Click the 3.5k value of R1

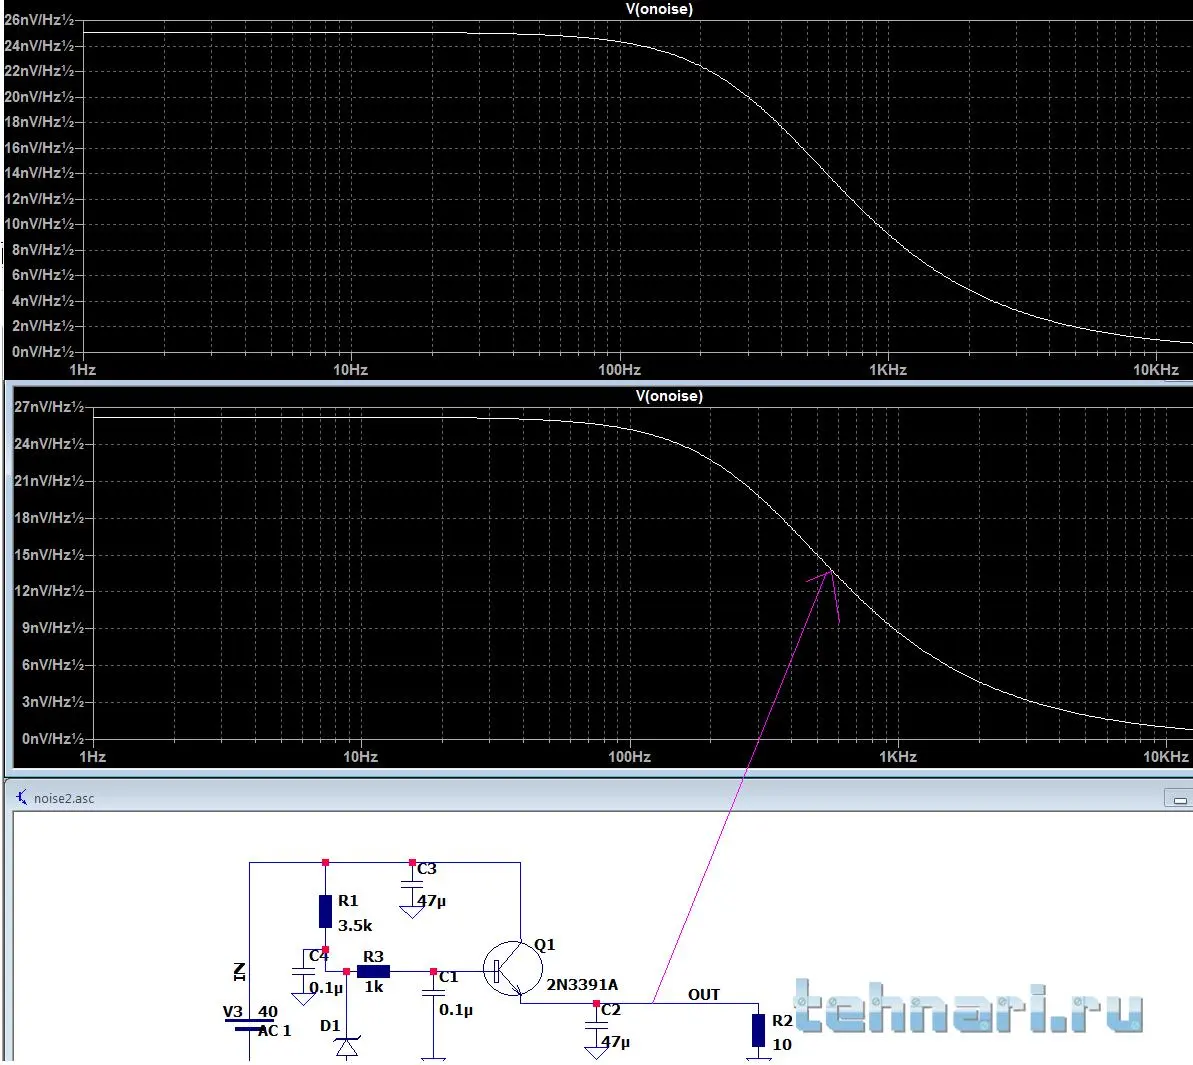pyautogui.click(x=354, y=926)
